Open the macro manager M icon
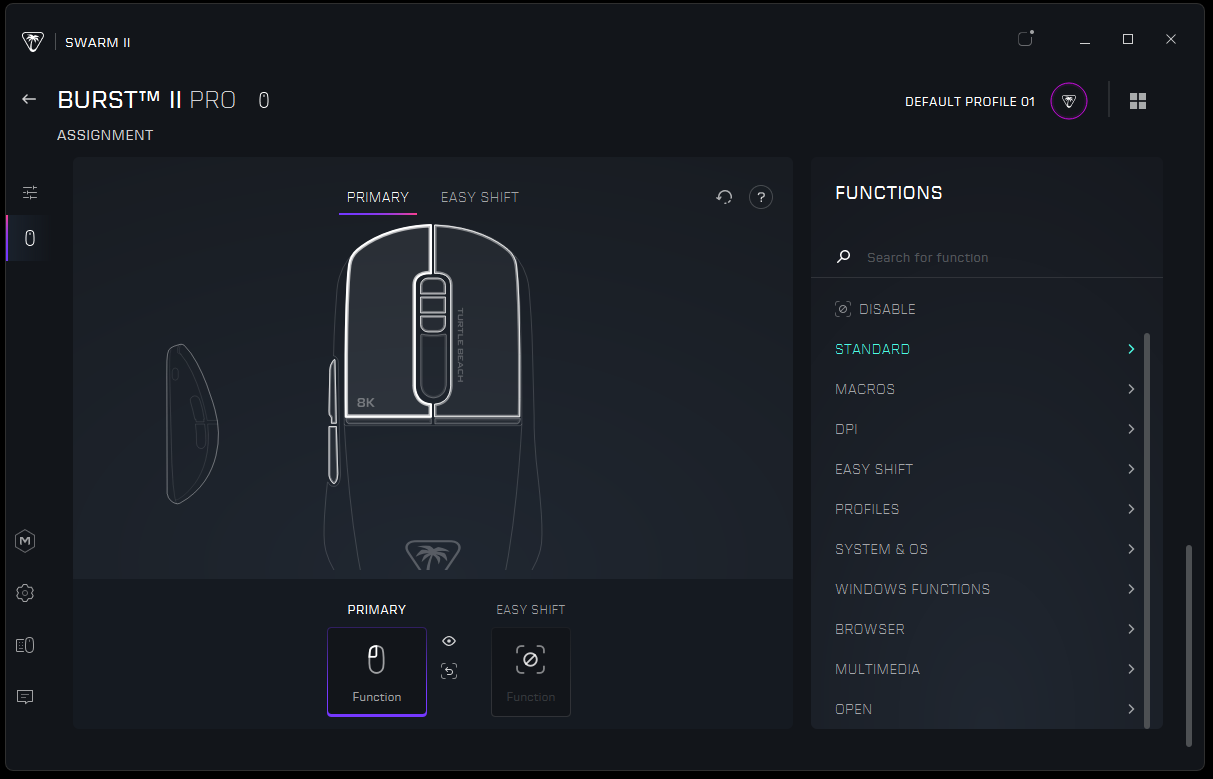Image resolution: width=1213 pixels, height=779 pixels. 26,541
